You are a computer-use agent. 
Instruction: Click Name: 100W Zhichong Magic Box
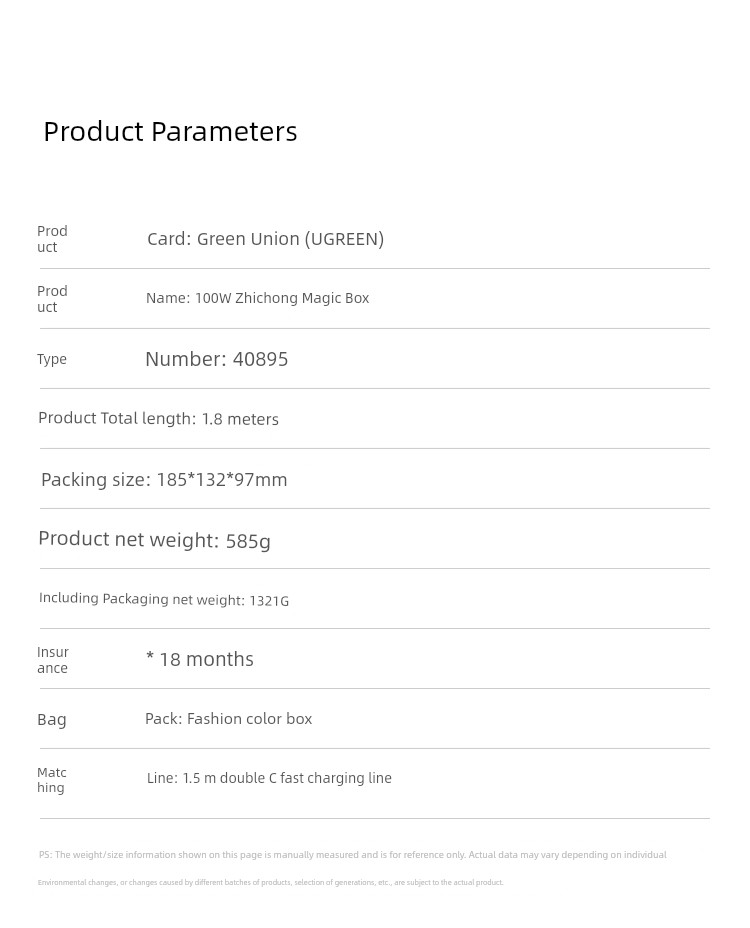pyautogui.click(x=257, y=298)
